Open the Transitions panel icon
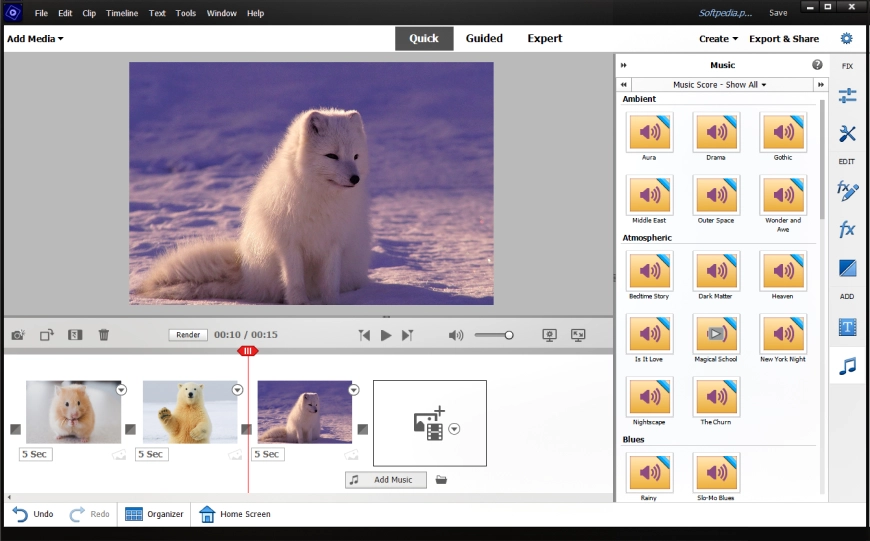Screen dimensions: 870x541 (x=847, y=268)
